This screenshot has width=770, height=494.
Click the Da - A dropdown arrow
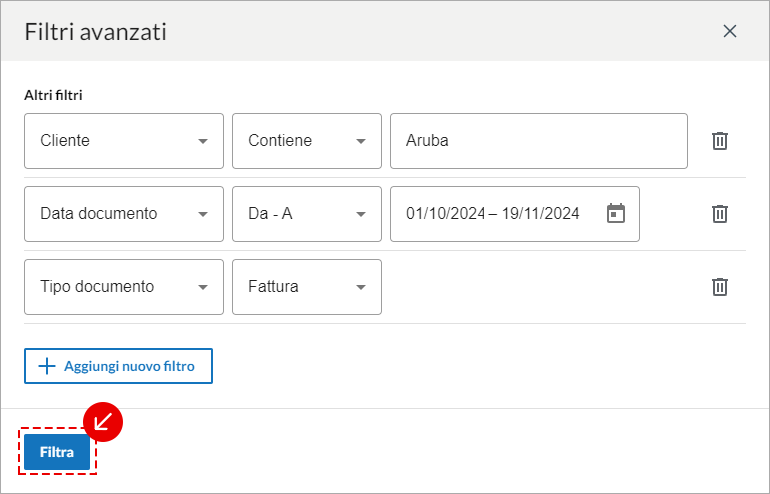[x=361, y=214]
